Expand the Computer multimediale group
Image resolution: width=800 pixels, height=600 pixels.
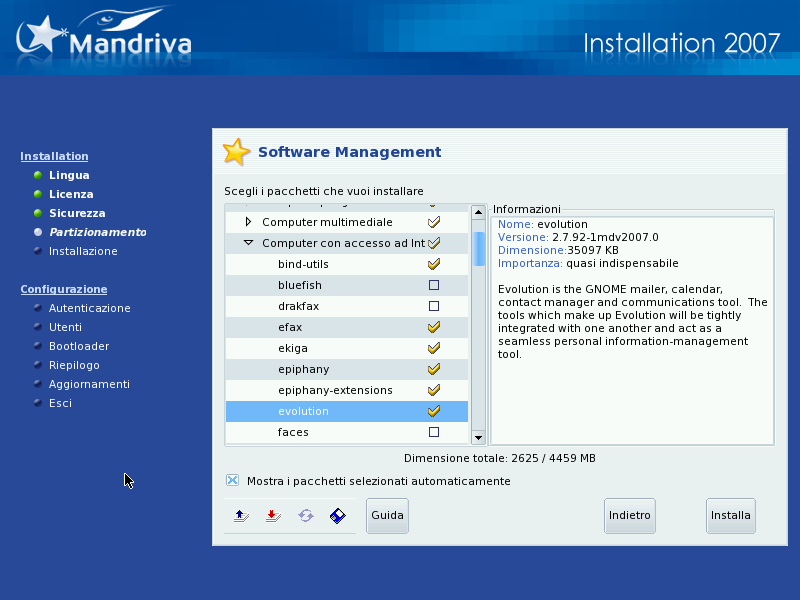coord(249,222)
